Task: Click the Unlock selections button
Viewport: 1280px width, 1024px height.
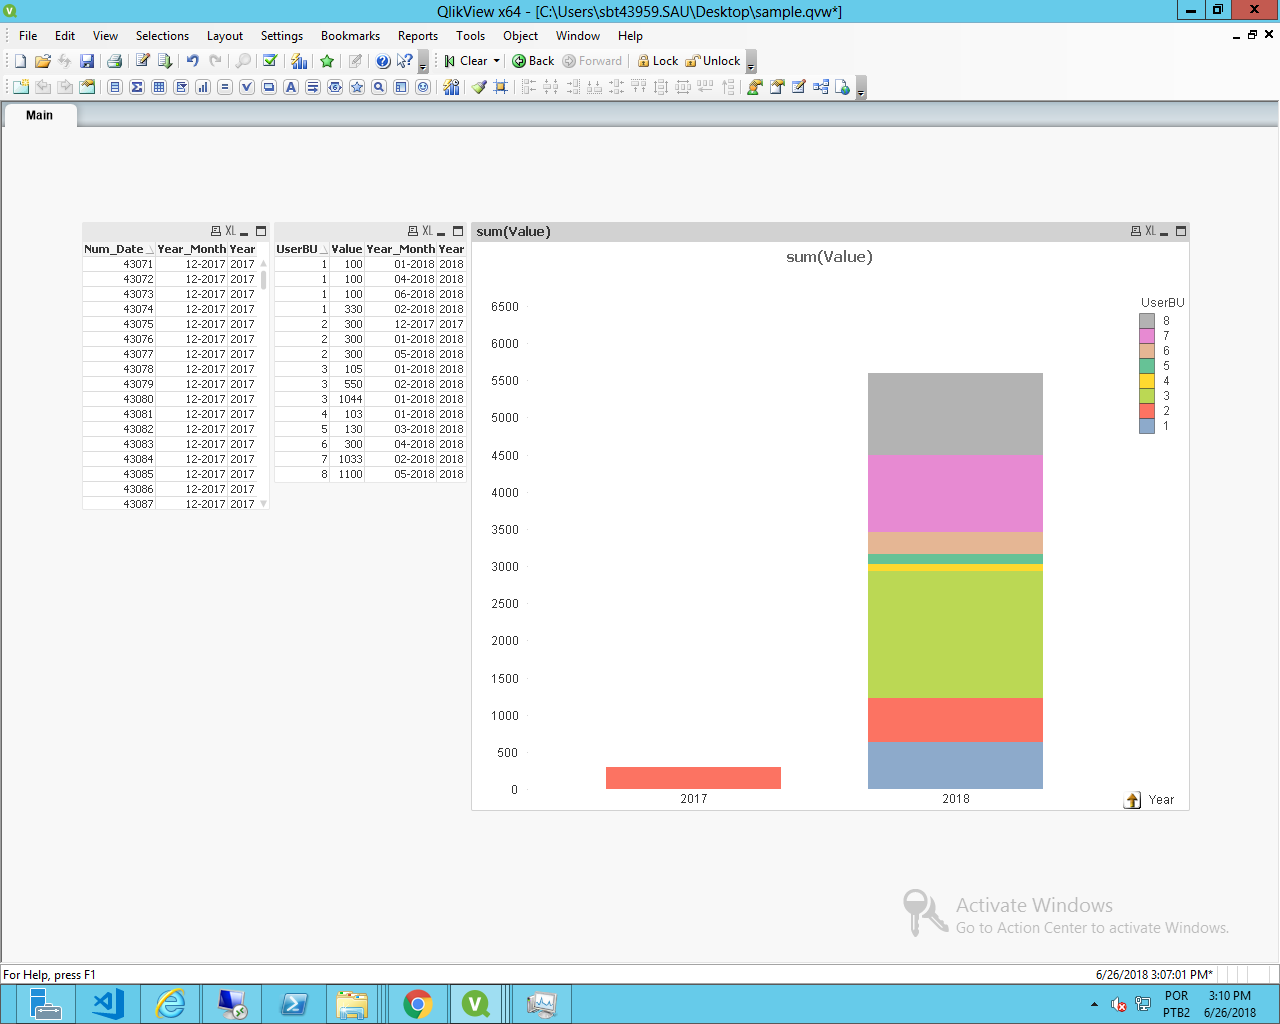Action: tap(713, 61)
